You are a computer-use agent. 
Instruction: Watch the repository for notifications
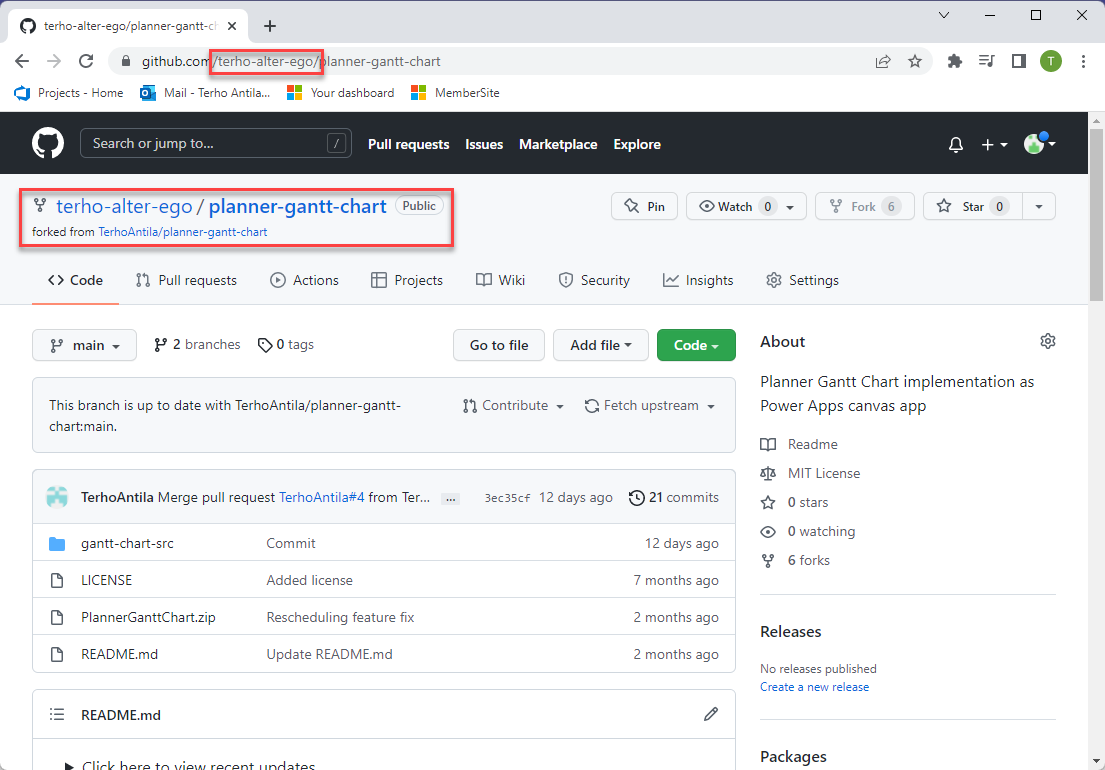[x=735, y=207]
